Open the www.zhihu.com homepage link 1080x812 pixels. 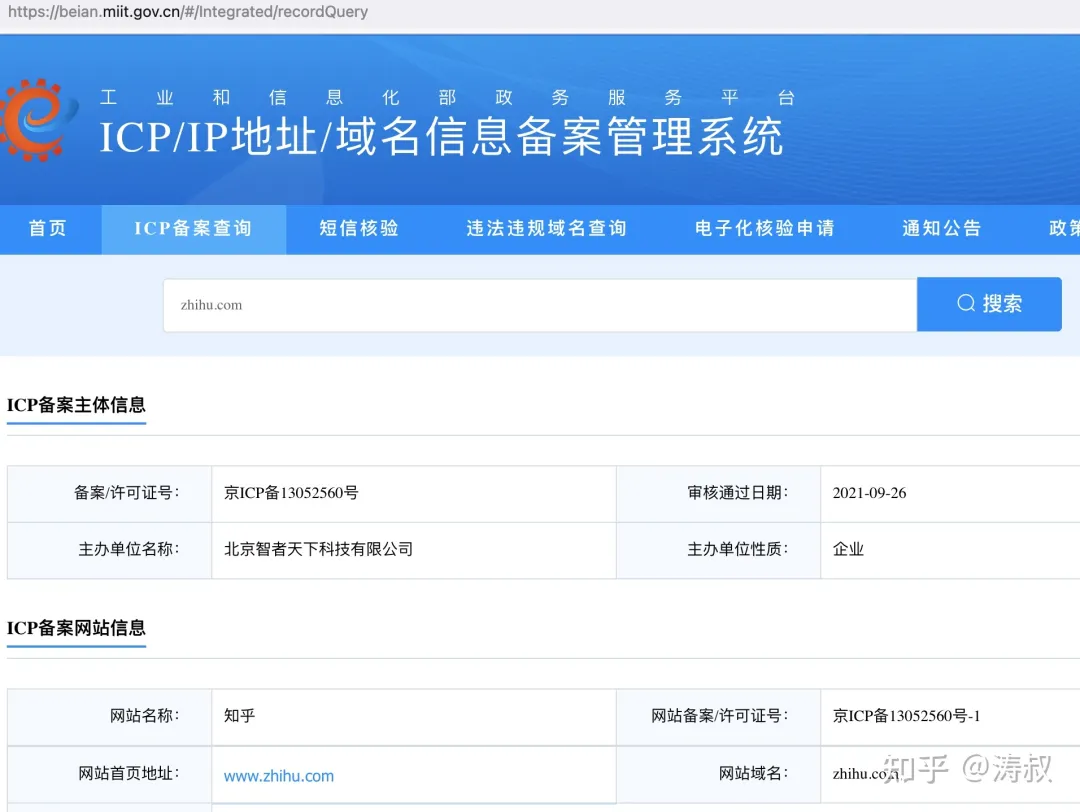[x=279, y=776]
